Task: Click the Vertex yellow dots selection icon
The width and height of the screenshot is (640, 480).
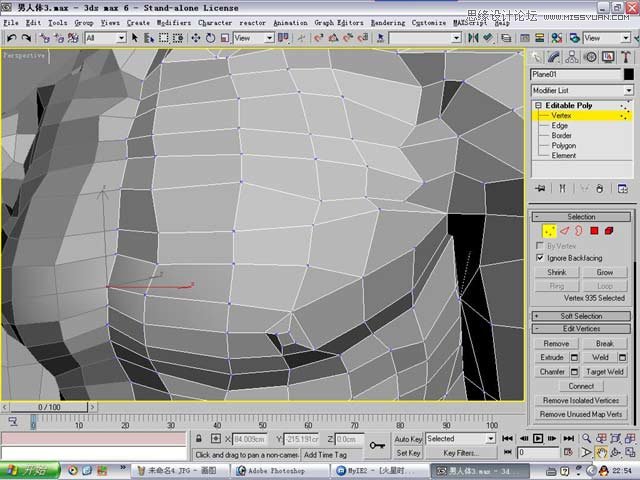Action: (x=549, y=231)
